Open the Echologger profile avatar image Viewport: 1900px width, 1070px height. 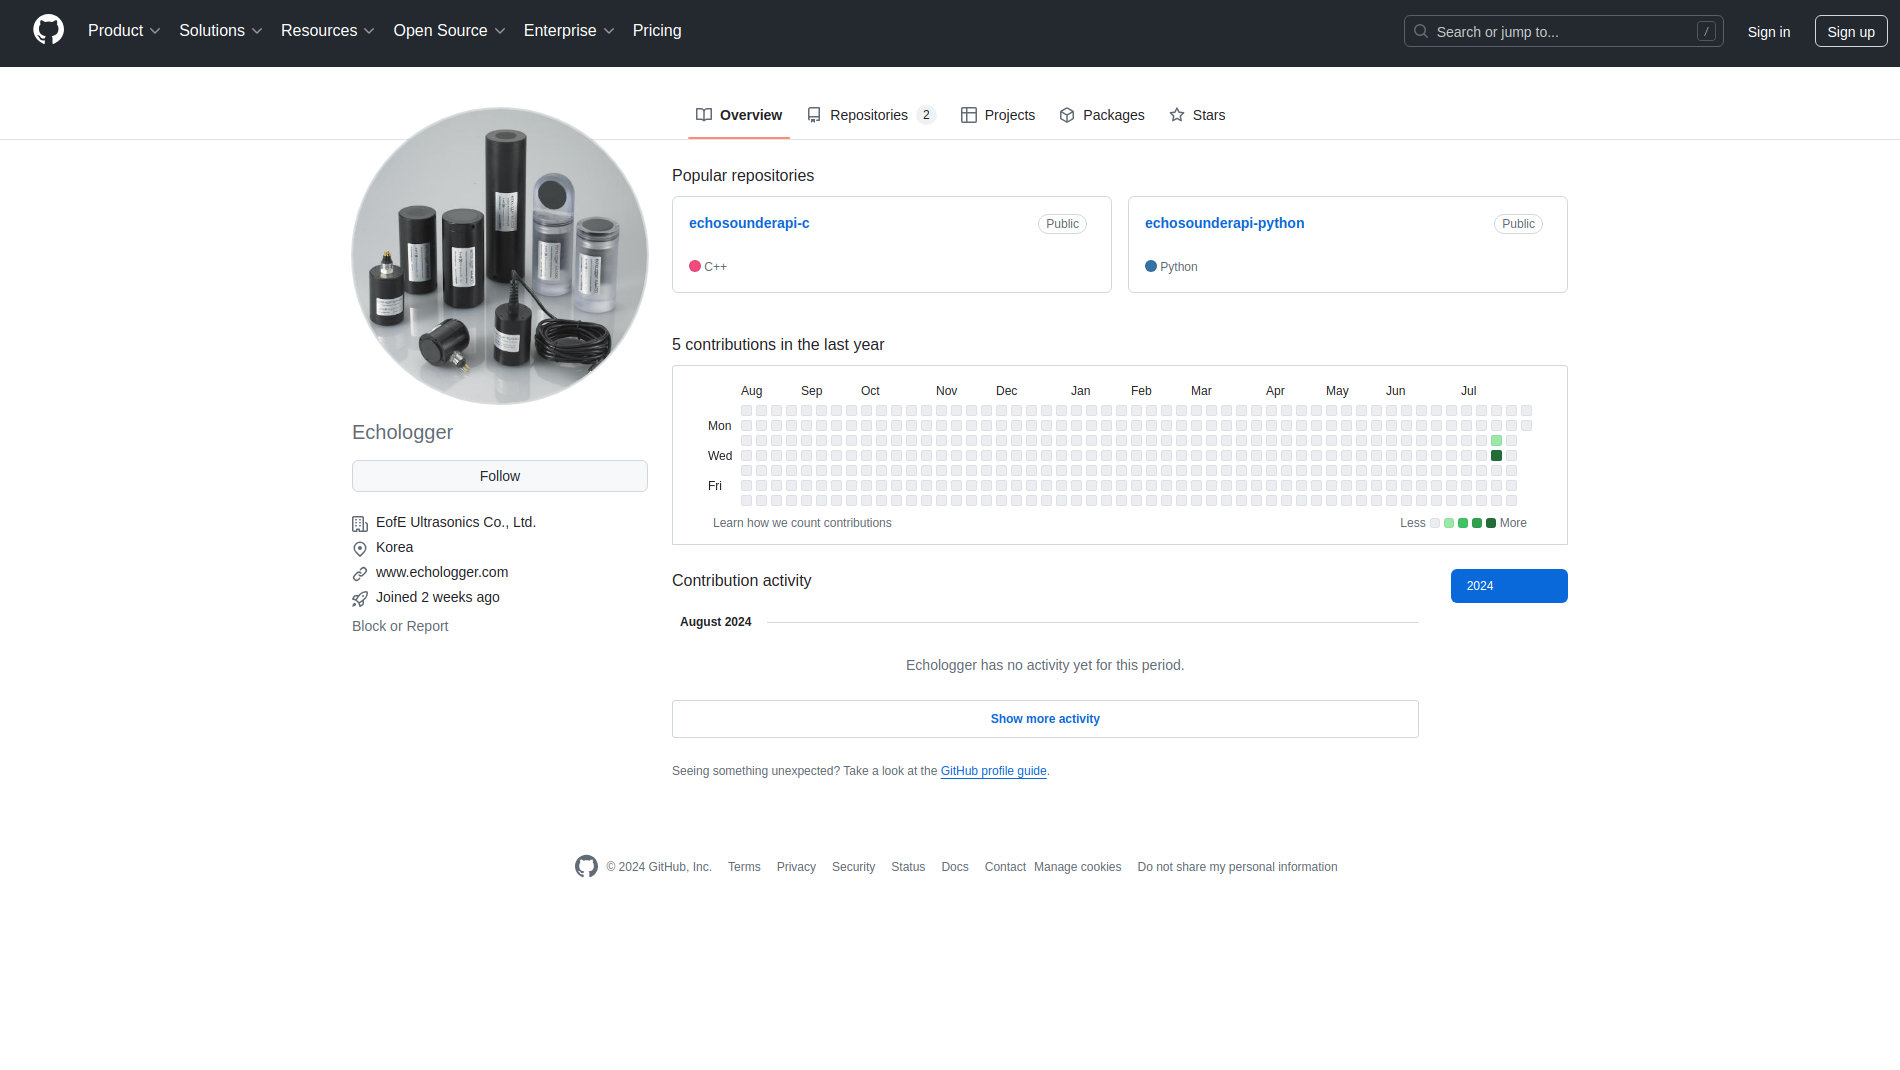pyautogui.click(x=500, y=256)
